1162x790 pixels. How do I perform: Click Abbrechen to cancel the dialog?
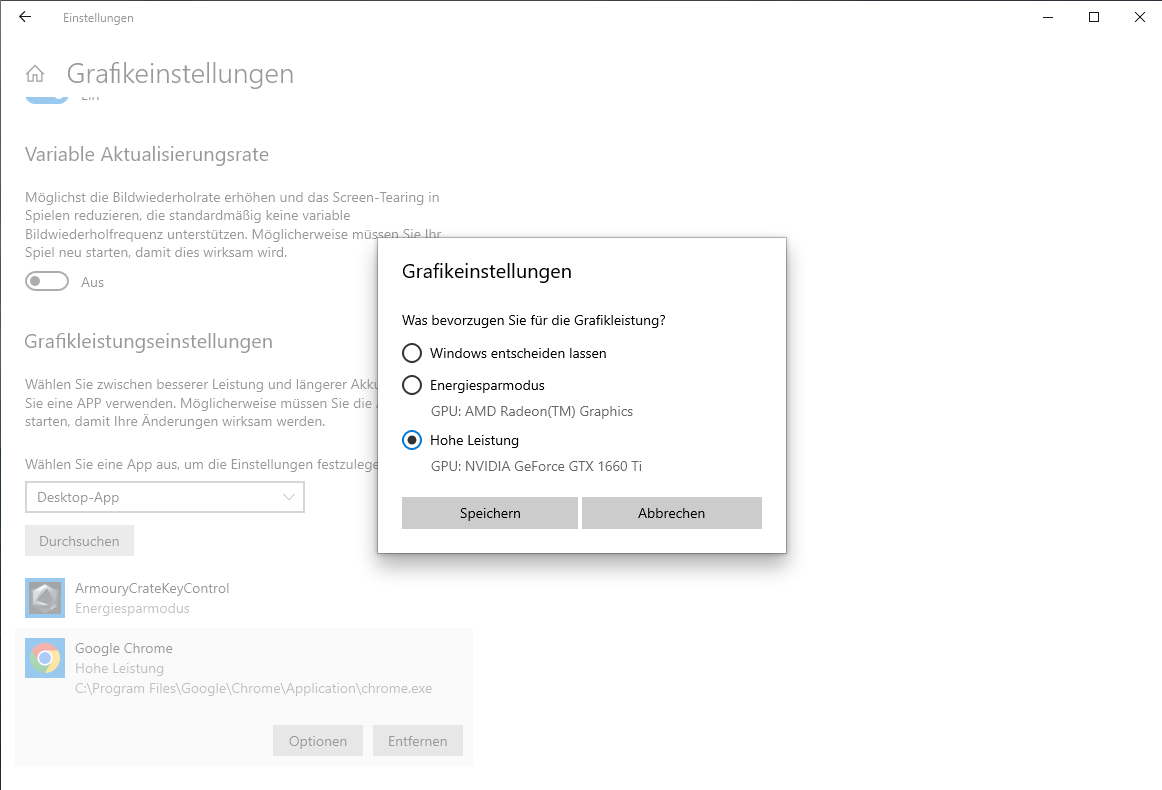[x=671, y=513]
